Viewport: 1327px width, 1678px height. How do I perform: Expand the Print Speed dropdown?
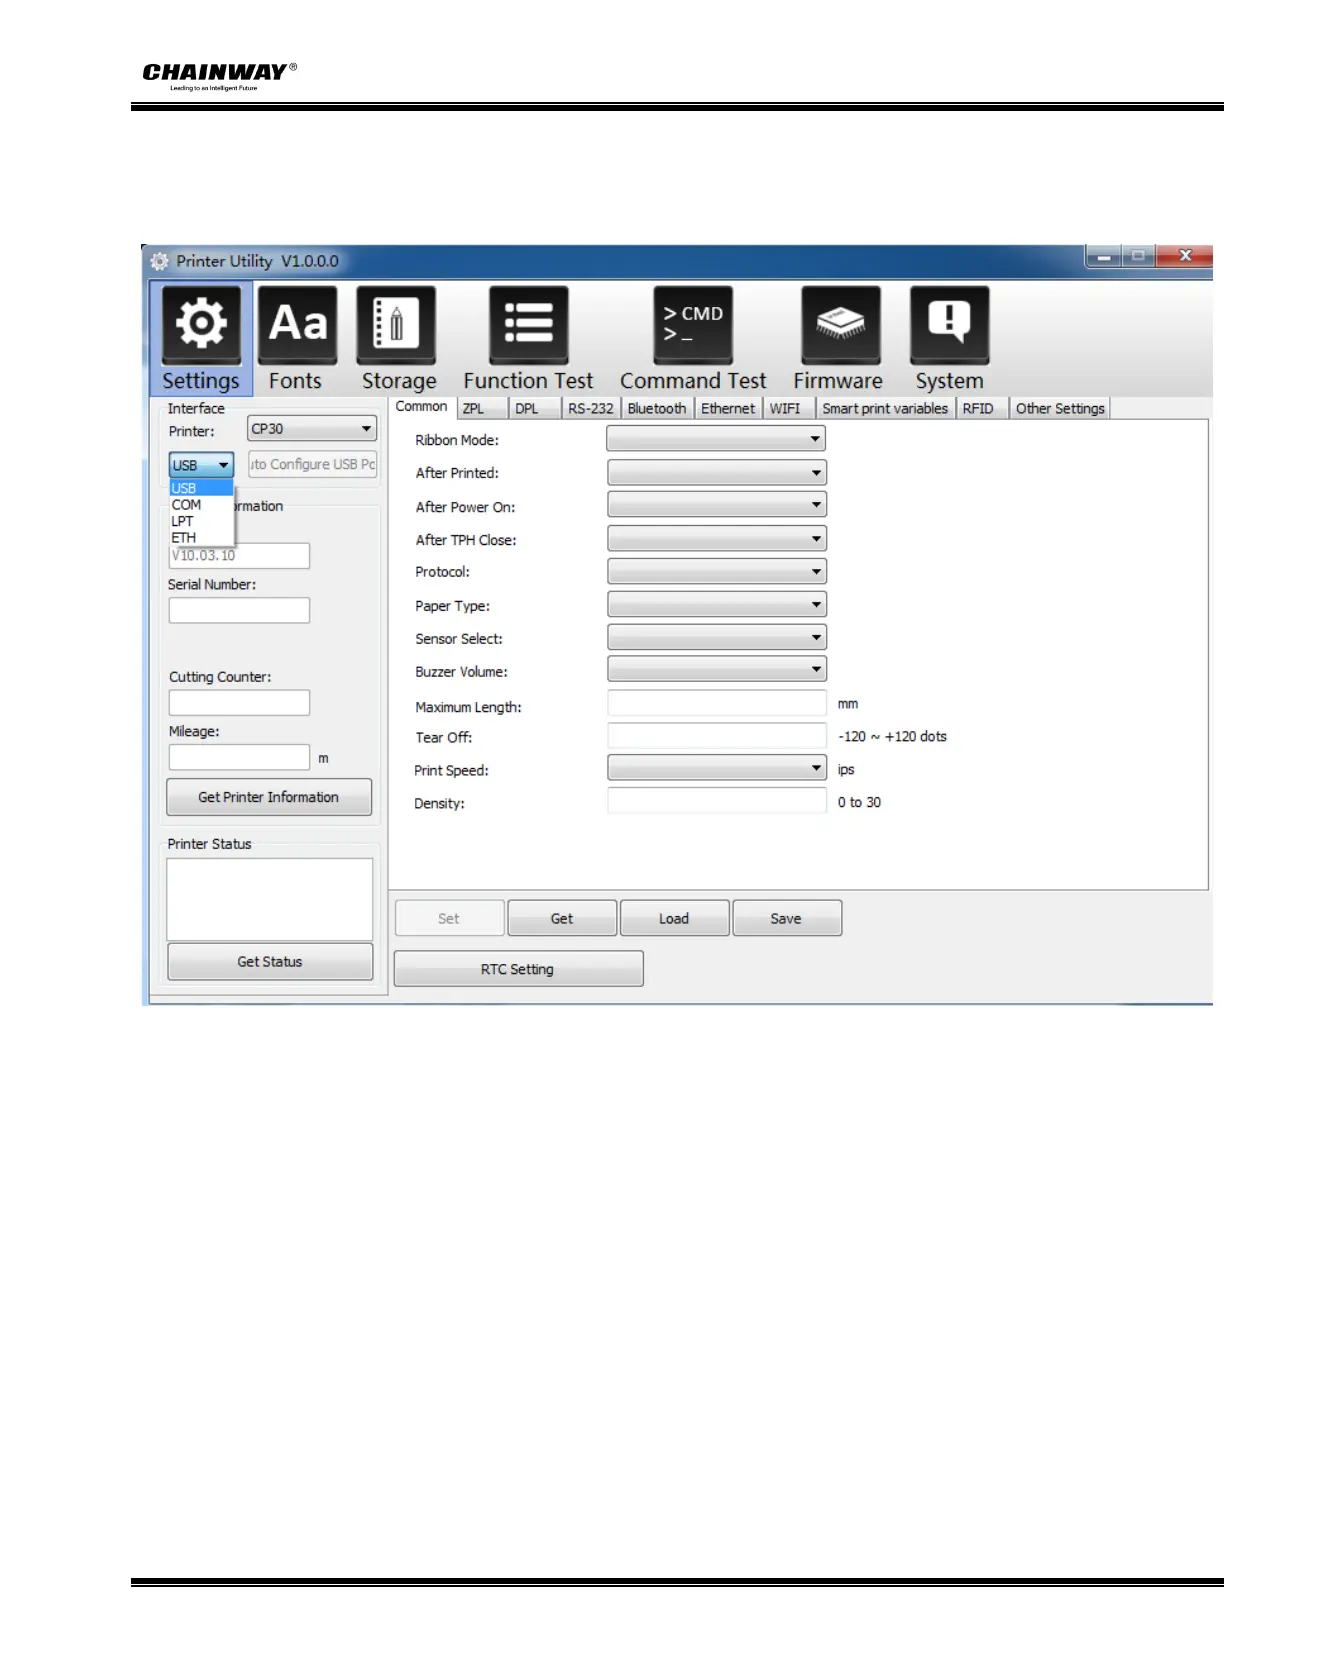pos(716,768)
